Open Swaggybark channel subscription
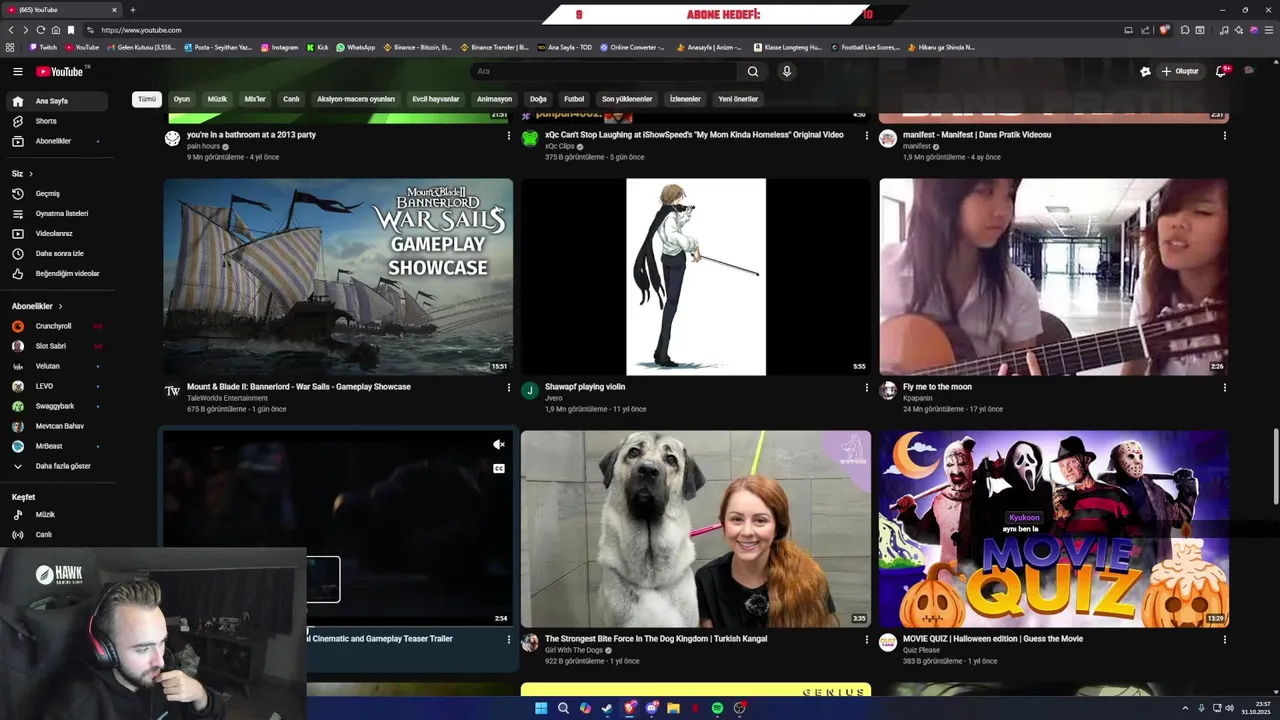This screenshot has width=1280, height=720. 59,406
